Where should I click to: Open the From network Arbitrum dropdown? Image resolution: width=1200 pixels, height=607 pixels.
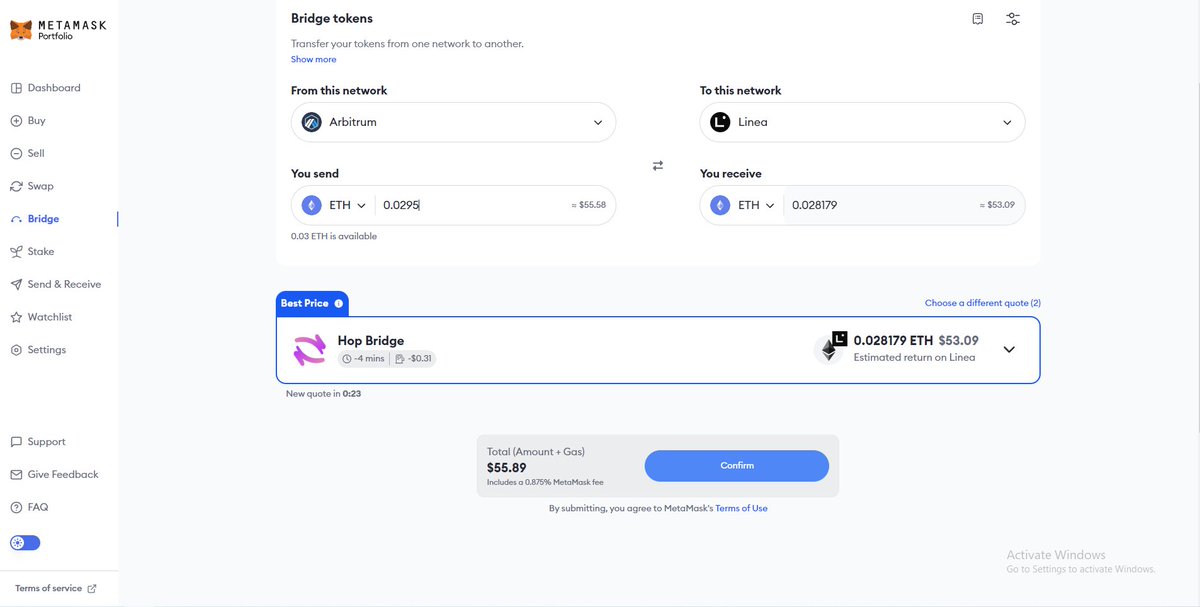coord(453,122)
